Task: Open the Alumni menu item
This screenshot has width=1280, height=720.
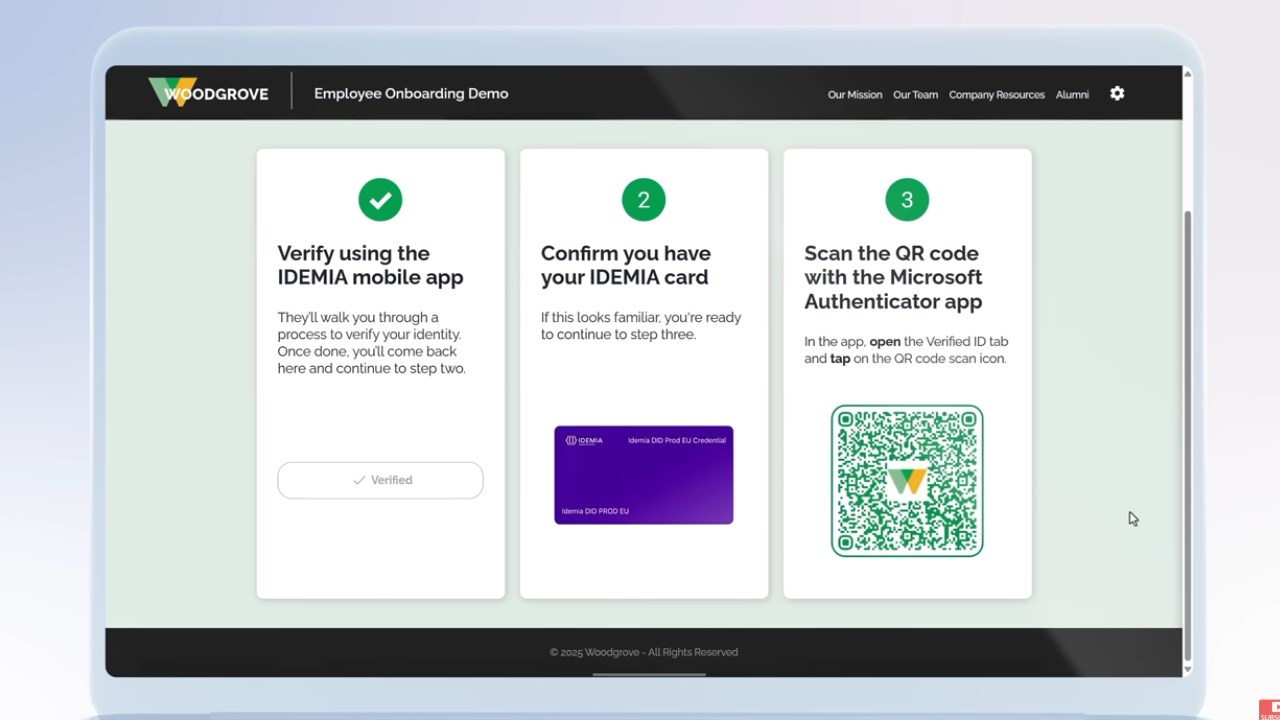Action: (1072, 95)
